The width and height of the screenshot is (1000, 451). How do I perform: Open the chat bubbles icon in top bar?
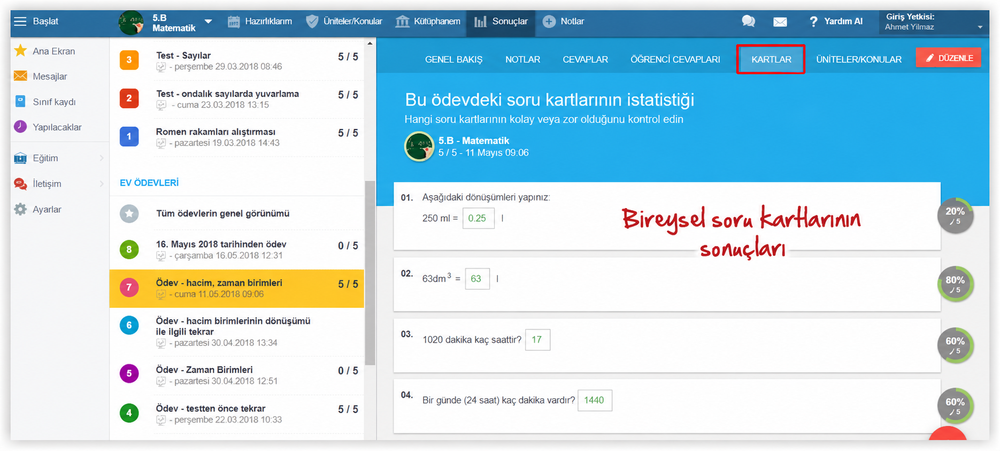[748, 21]
